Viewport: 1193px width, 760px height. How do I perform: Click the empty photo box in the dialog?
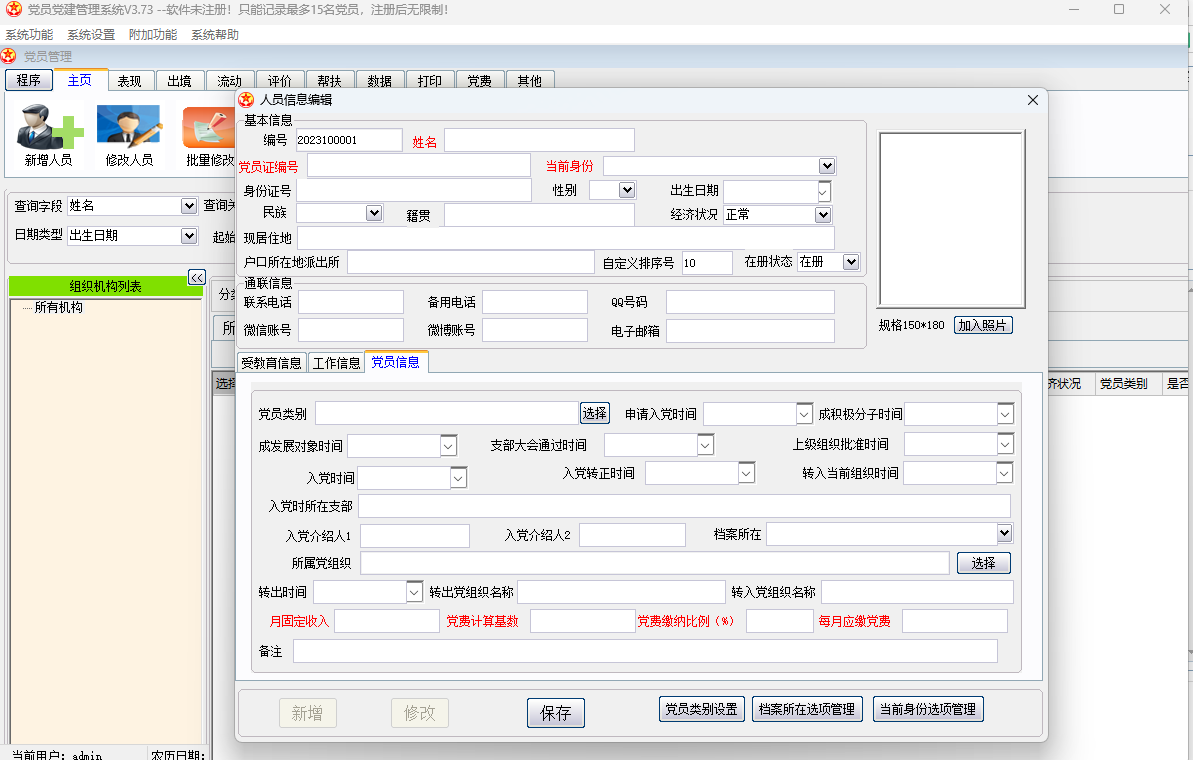coord(952,219)
